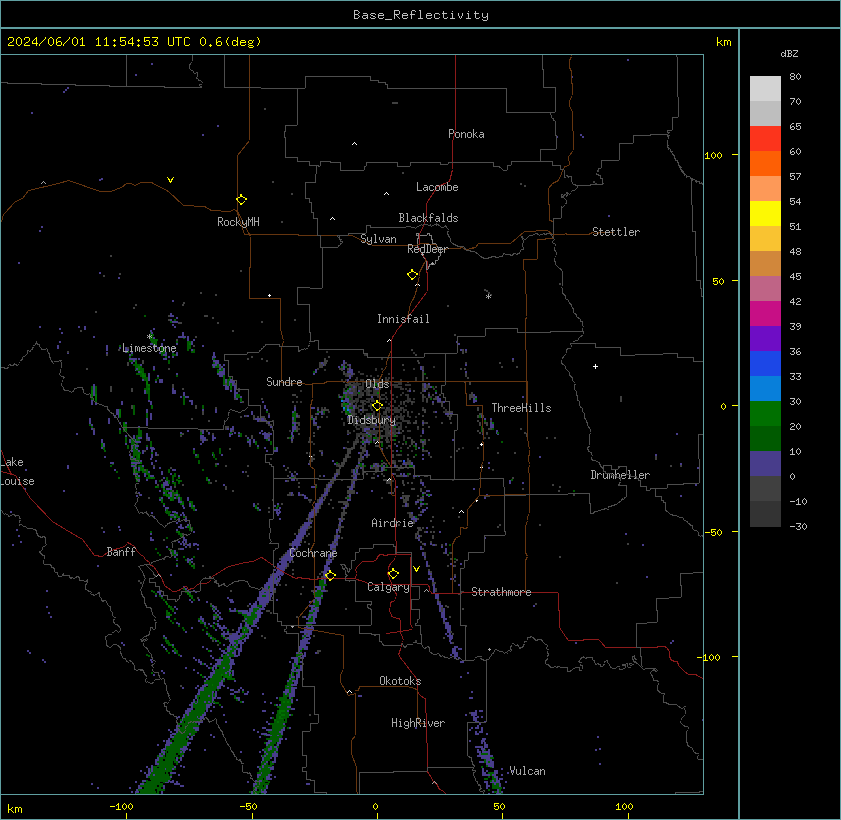This screenshot has width=841, height=820.
Task: Click the Sundre town label
Action: tap(284, 382)
